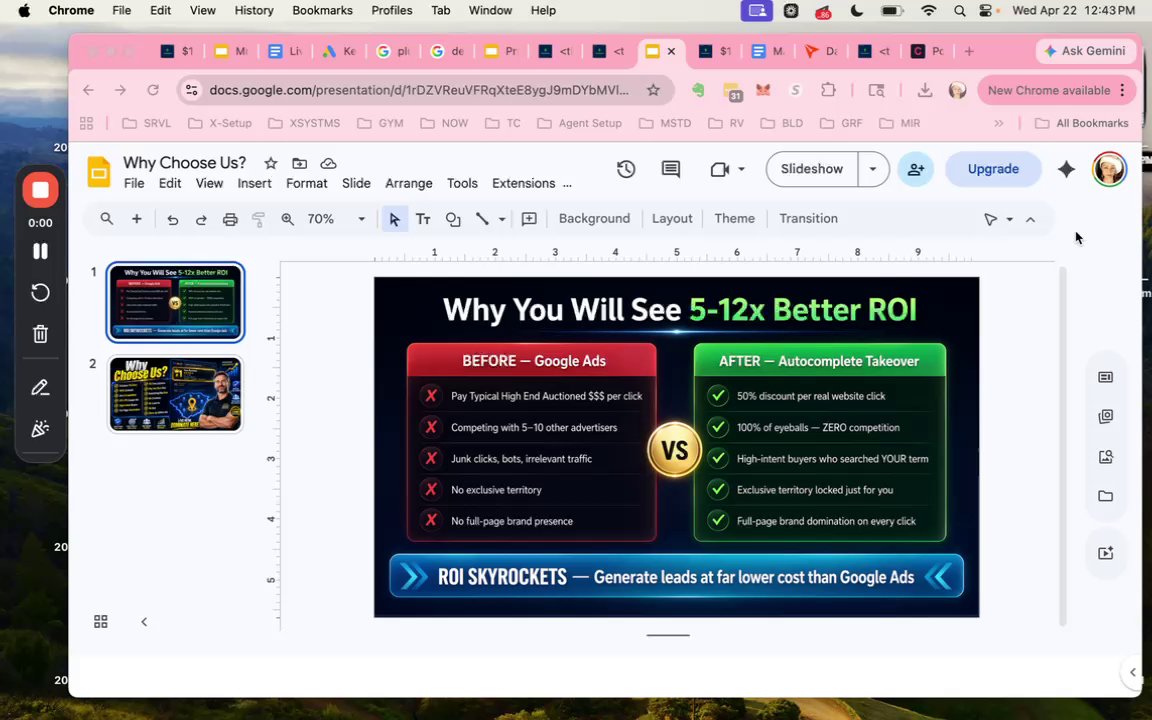Expand the camera meeting dropdown arrow
The width and height of the screenshot is (1152, 720).
click(741, 169)
